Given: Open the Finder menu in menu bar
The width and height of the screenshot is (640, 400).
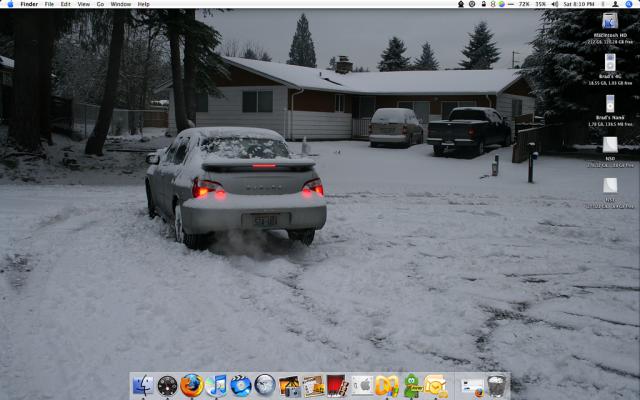Looking at the screenshot, I should tap(29, 4).
